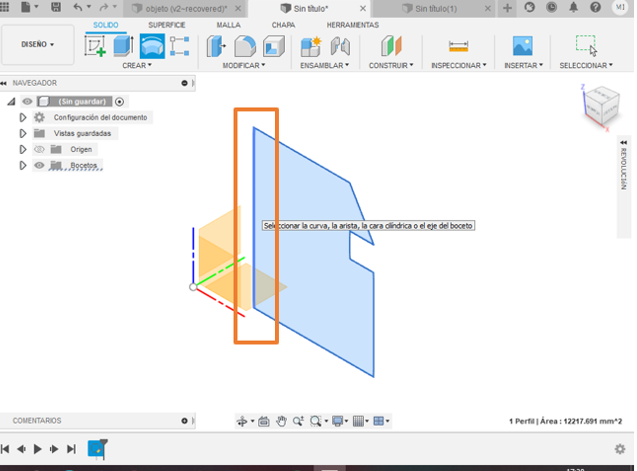637x471 pixels.
Task: Switch to the SUPERFICIE tab
Action: coord(167,25)
